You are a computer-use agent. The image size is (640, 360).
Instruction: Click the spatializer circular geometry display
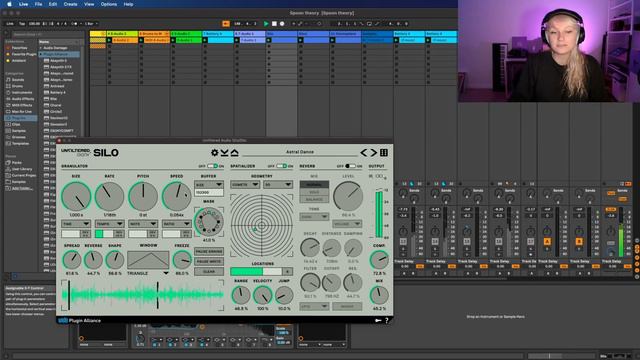click(x=262, y=225)
